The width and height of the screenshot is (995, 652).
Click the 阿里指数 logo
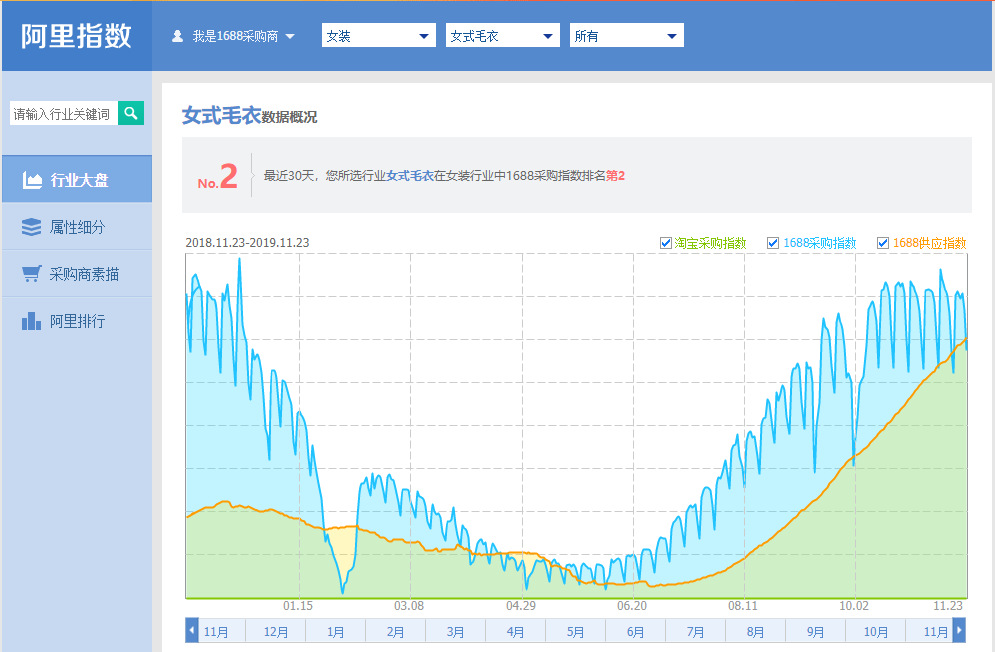[76, 36]
